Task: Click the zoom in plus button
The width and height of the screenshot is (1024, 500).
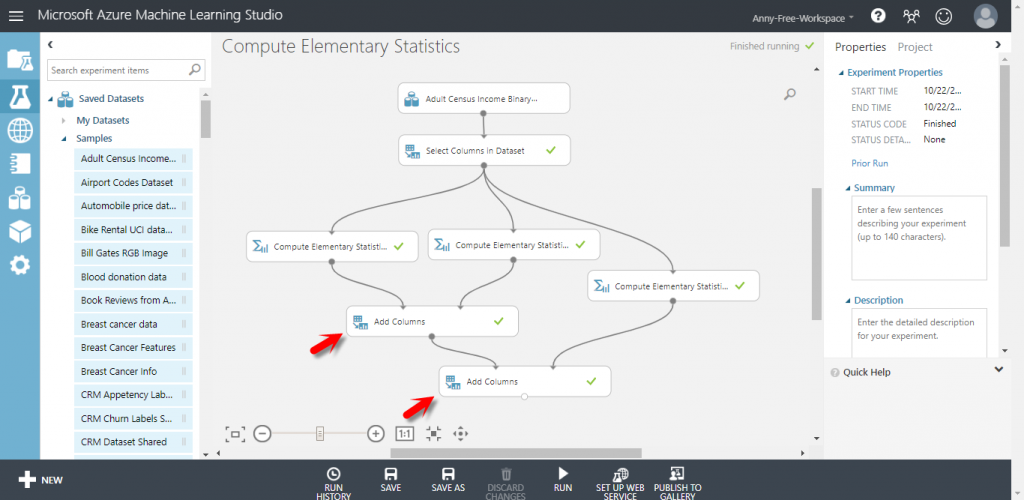Action: 376,433
